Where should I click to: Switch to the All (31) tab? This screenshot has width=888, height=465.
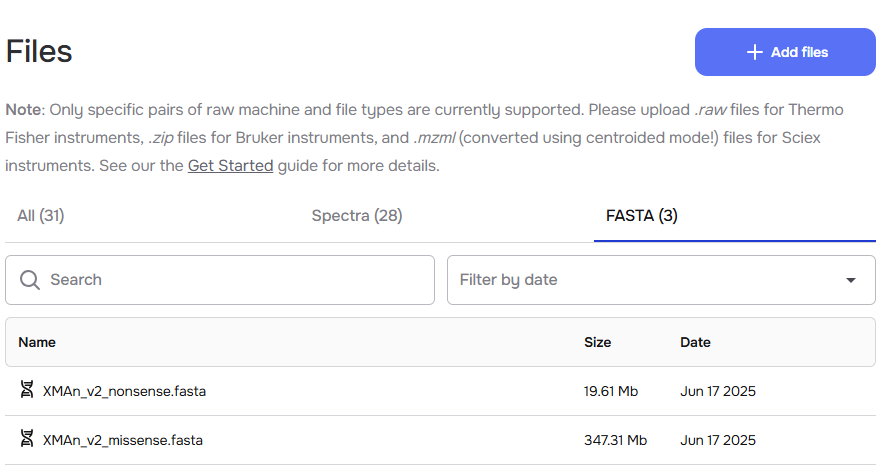click(x=41, y=216)
